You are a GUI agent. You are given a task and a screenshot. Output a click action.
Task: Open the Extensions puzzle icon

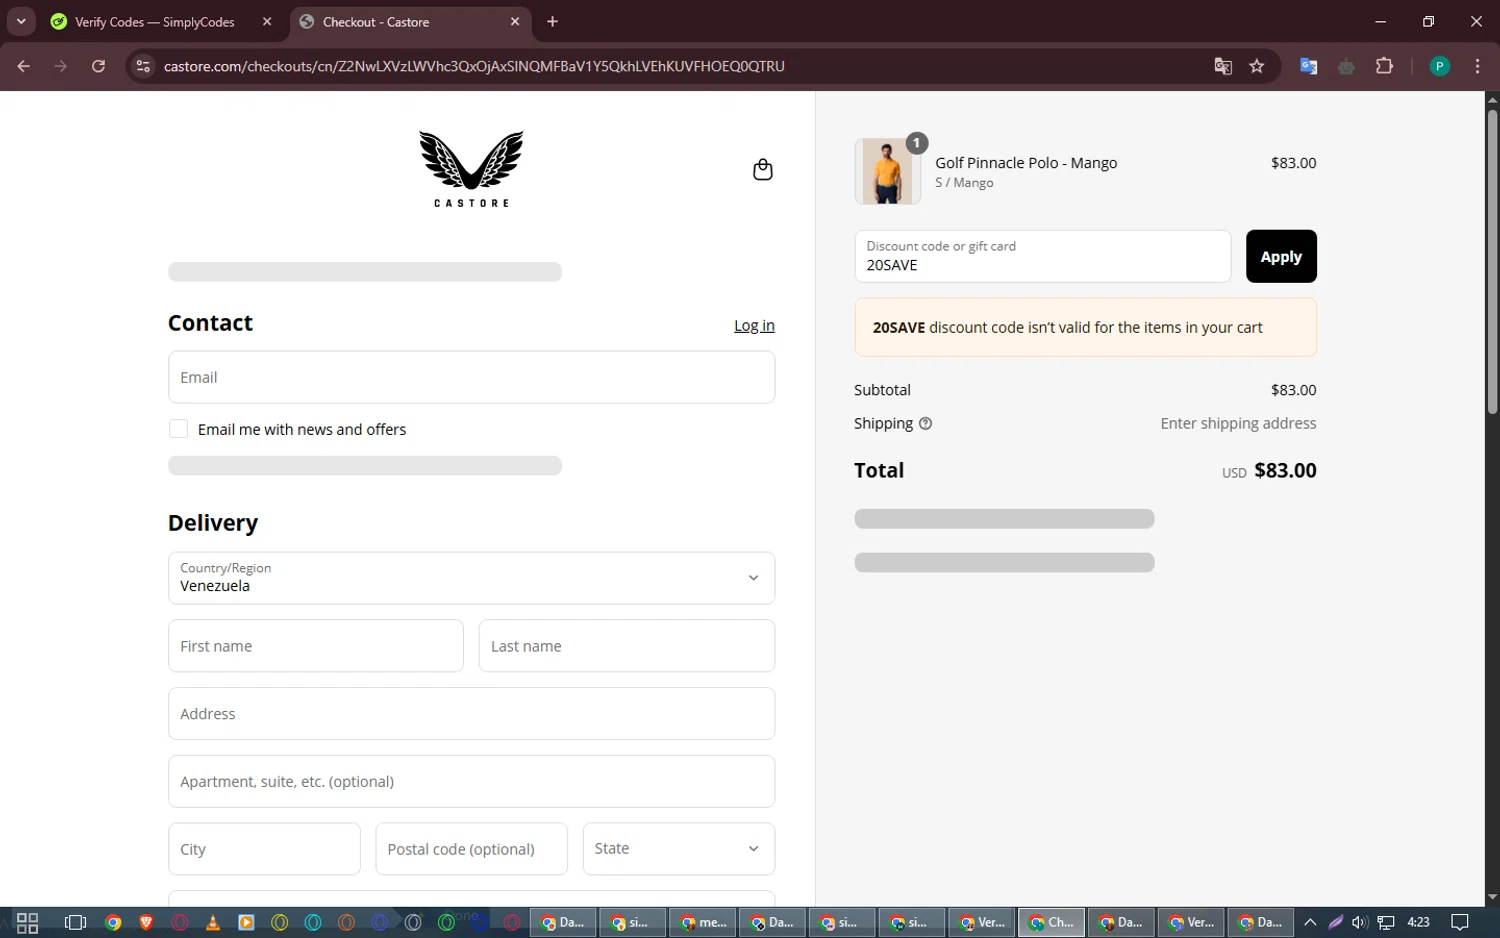pyautogui.click(x=1384, y=66)
